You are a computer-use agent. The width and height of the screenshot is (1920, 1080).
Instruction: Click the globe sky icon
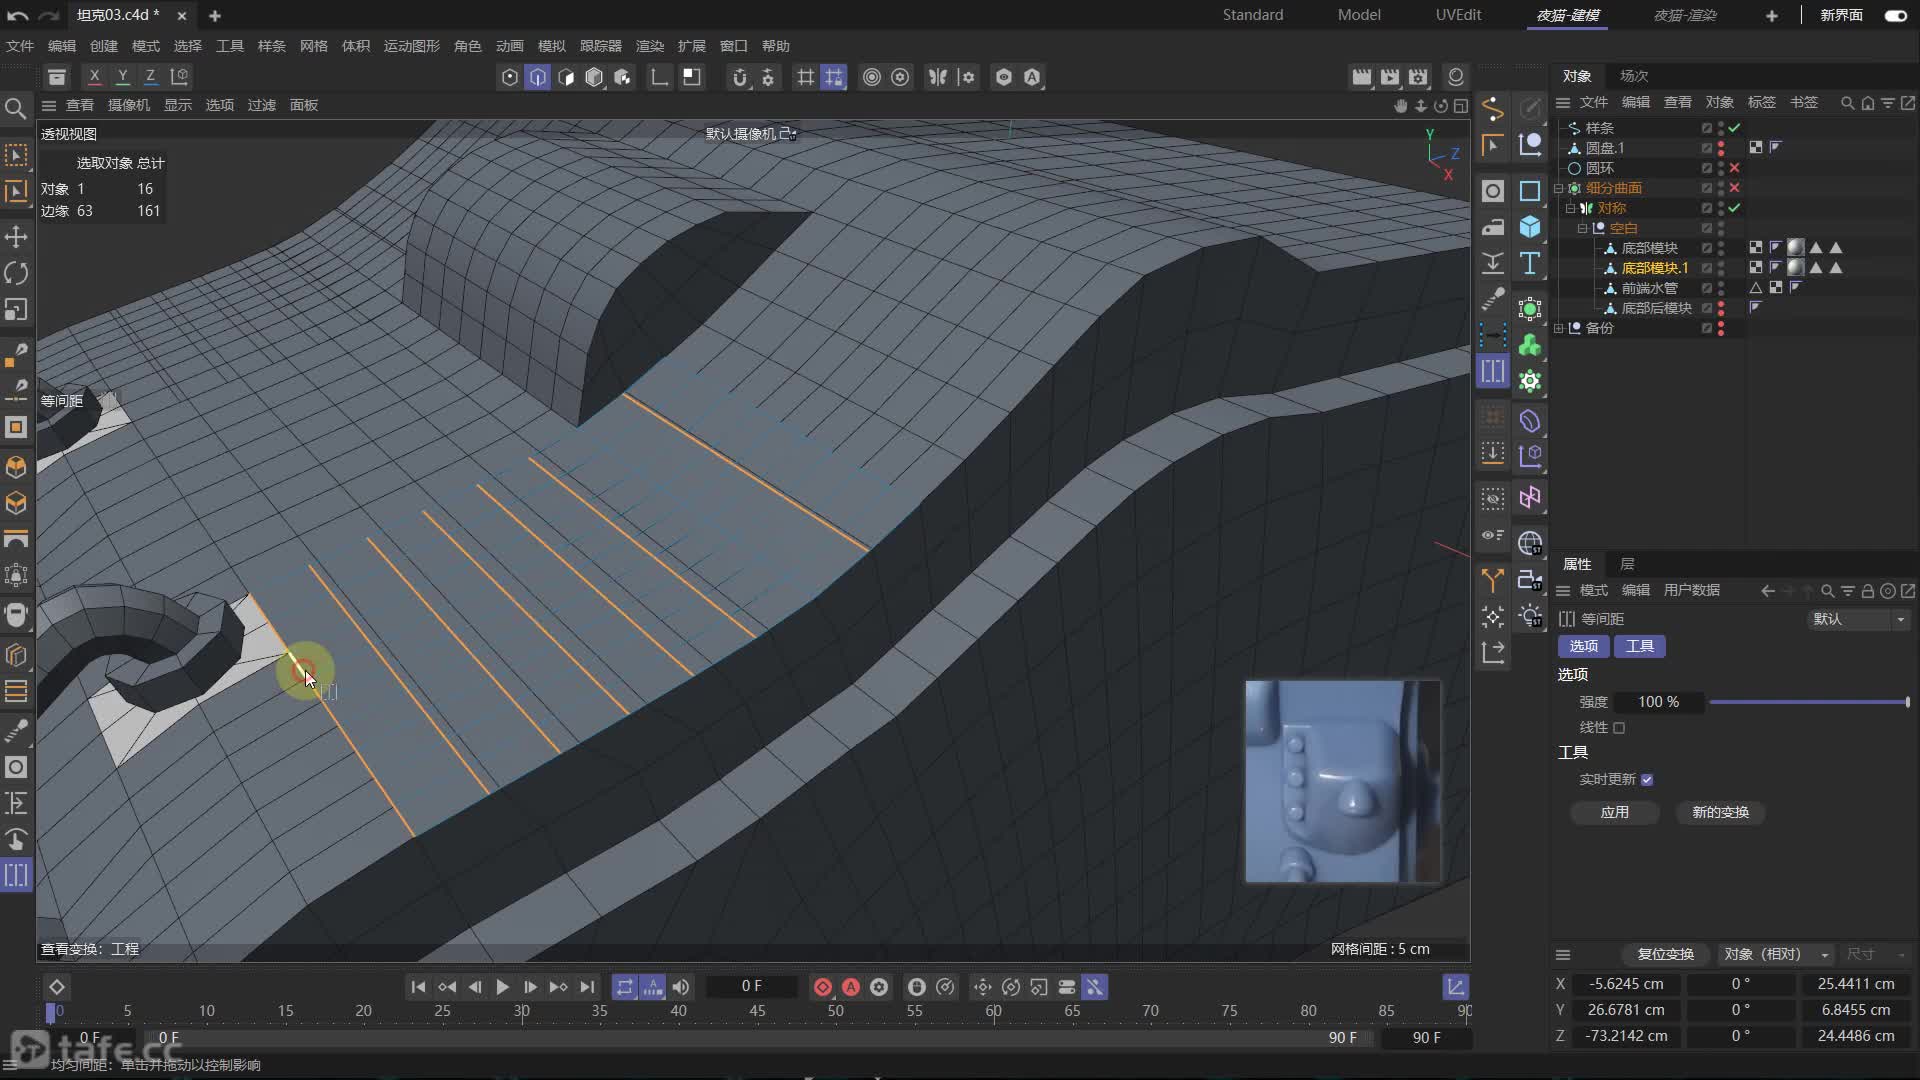pyautogui.click(x=1530, y=543)
